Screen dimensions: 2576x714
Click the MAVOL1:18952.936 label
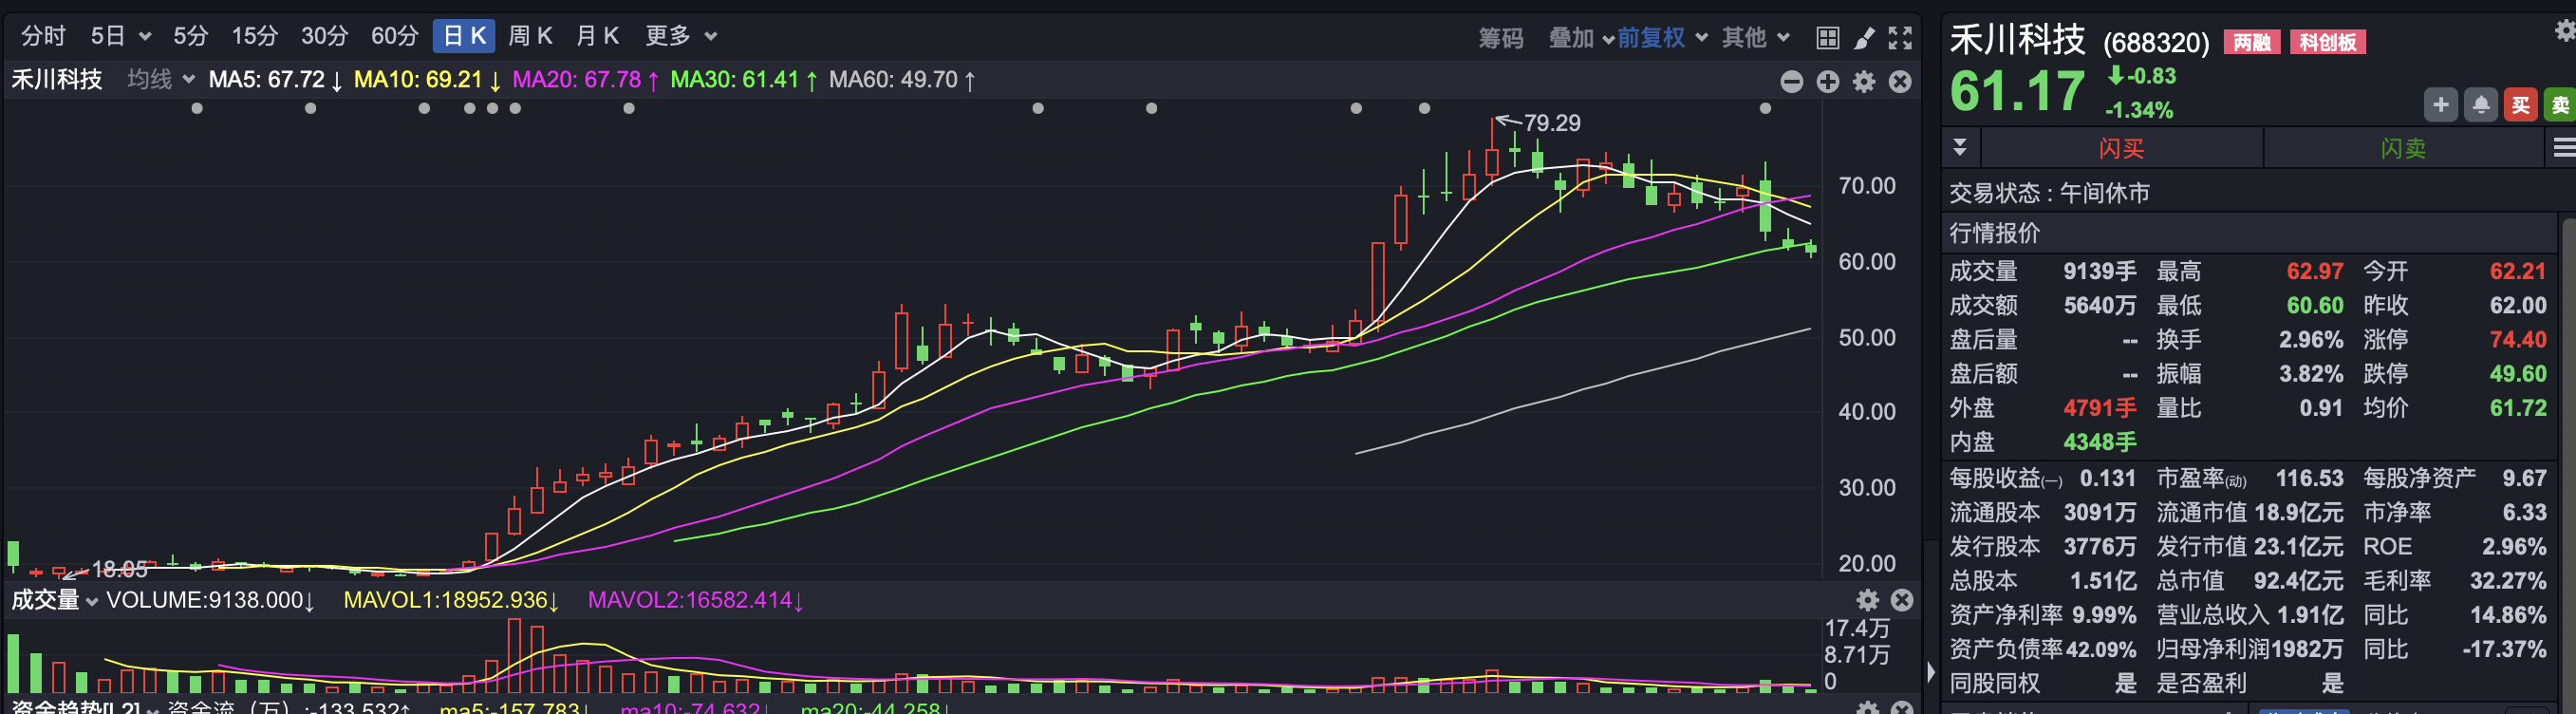click(x=451, y=600)
